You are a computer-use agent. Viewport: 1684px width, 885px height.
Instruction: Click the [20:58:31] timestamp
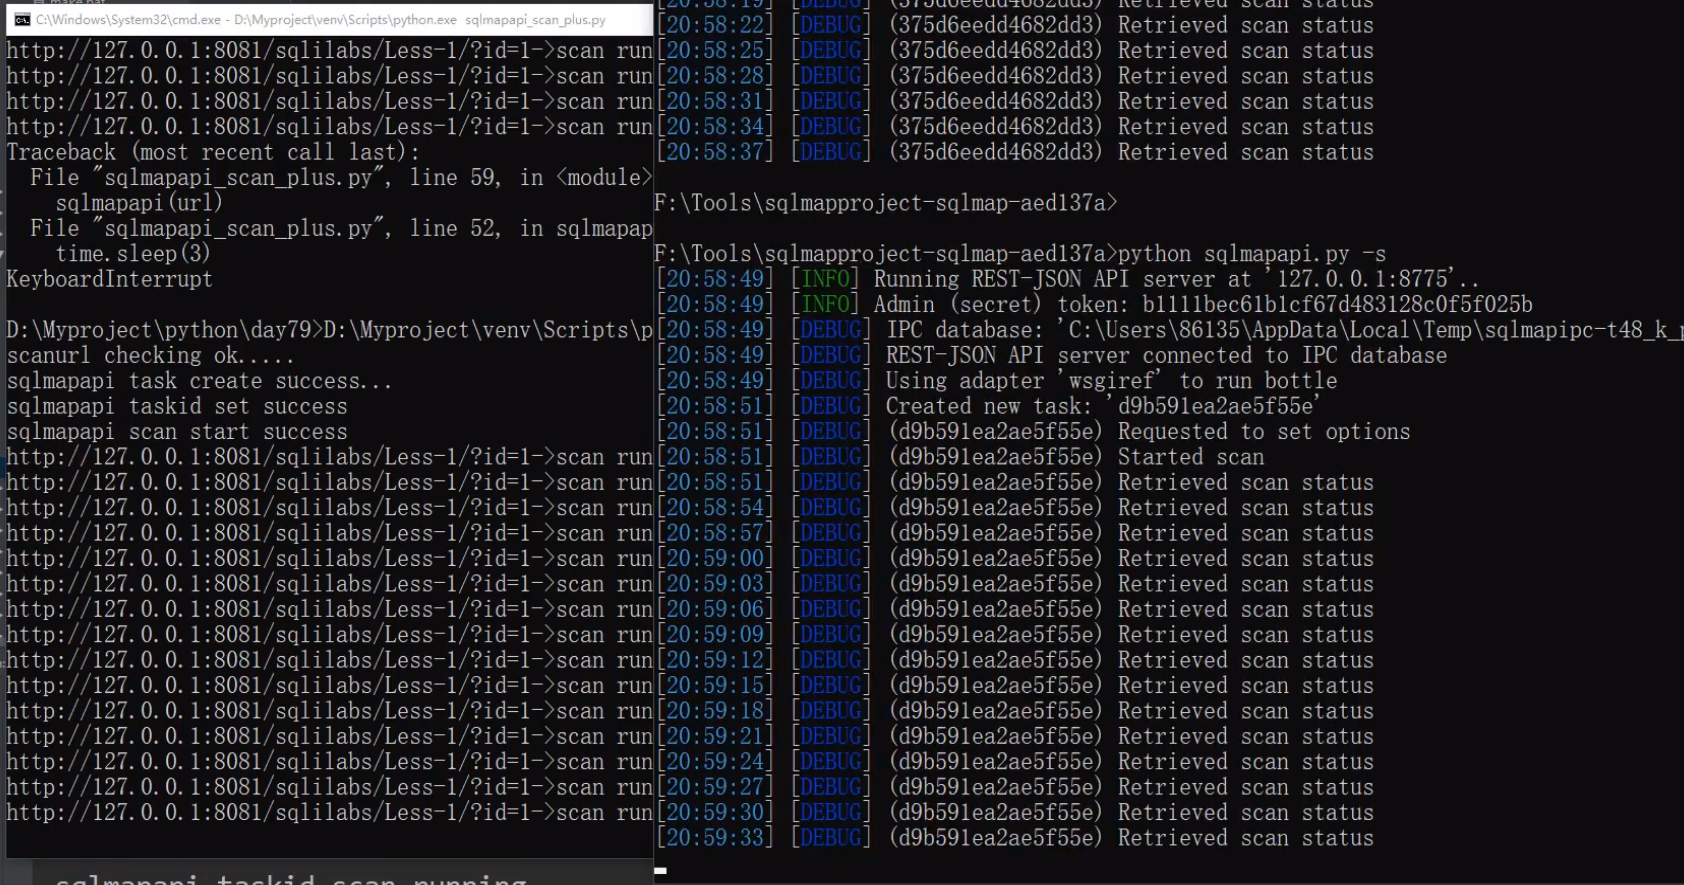715,101
